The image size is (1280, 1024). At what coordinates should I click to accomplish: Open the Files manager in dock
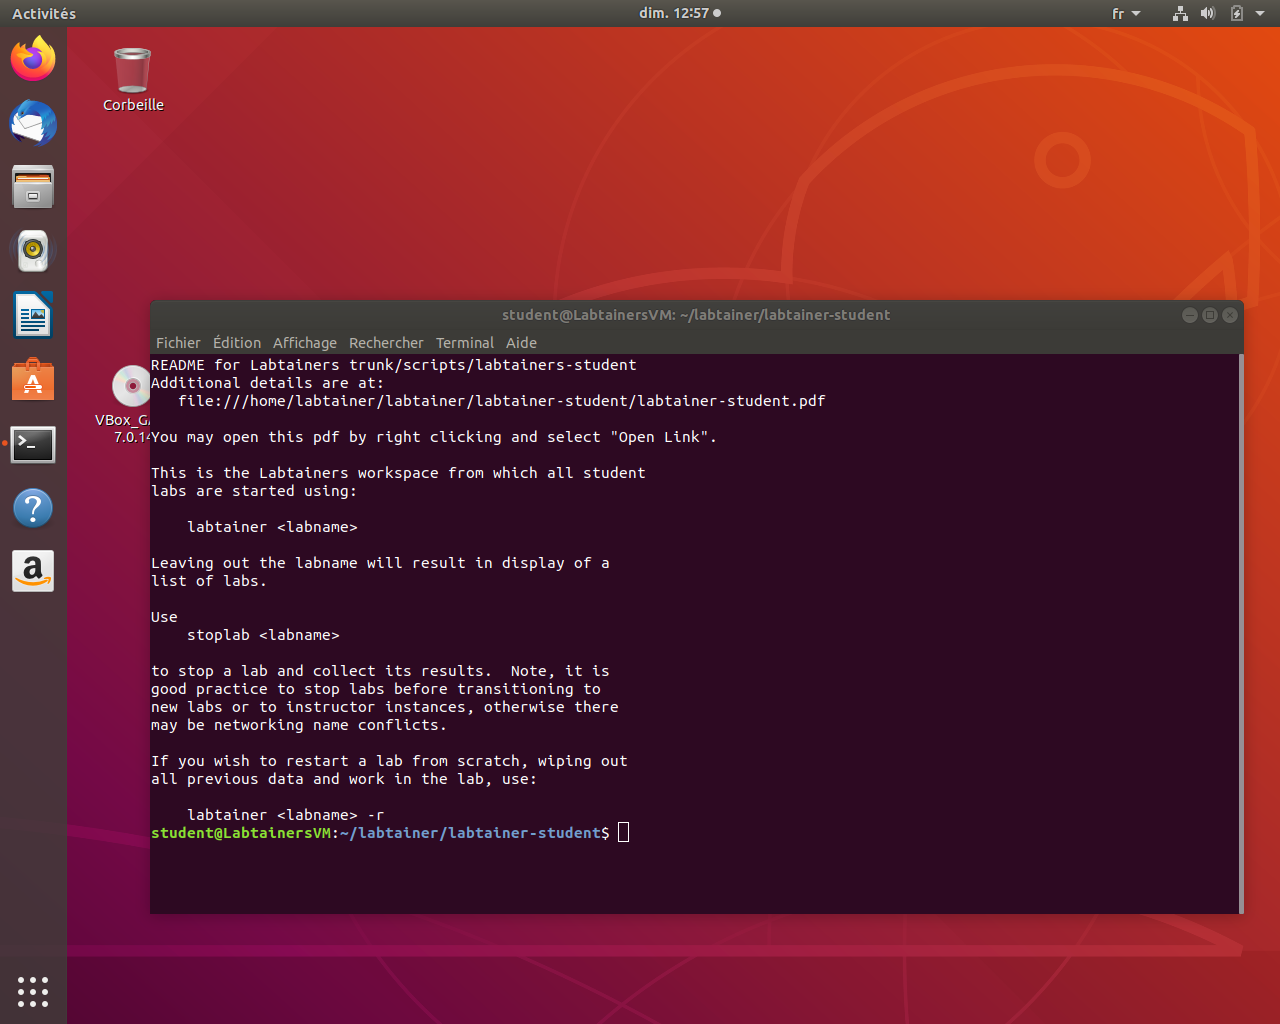click(33, 187)
